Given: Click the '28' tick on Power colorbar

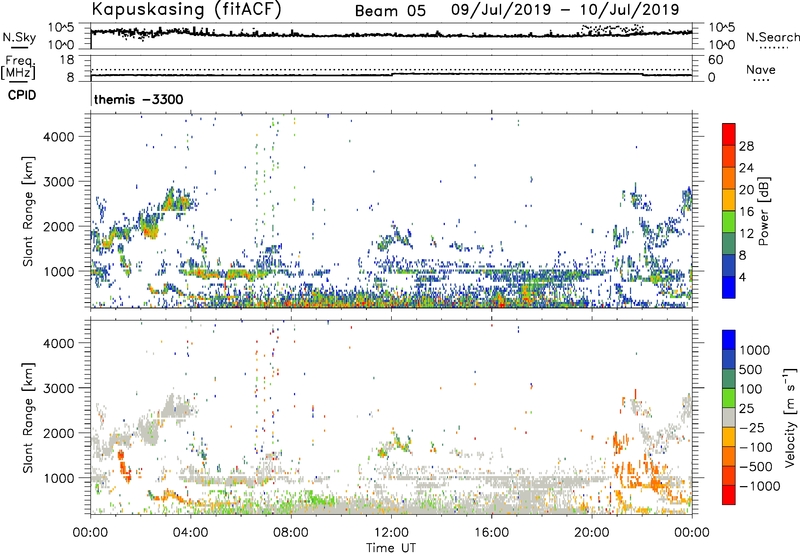Looking at the screenshot, I should click(746, 146).
